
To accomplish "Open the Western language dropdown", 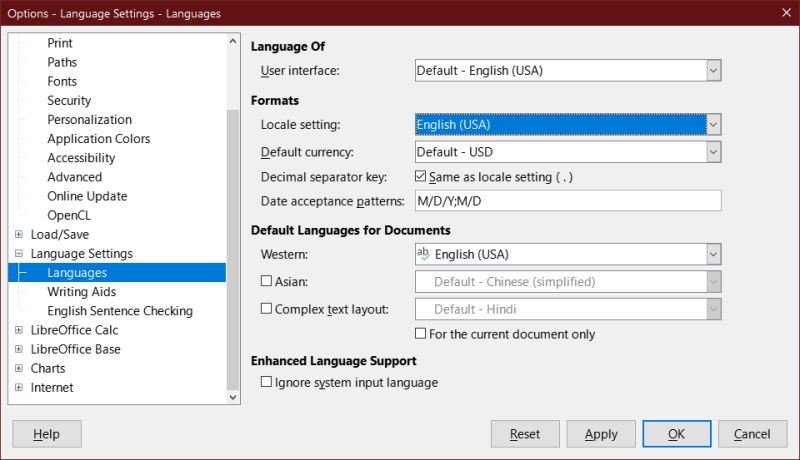I will [x=713, y=254].
